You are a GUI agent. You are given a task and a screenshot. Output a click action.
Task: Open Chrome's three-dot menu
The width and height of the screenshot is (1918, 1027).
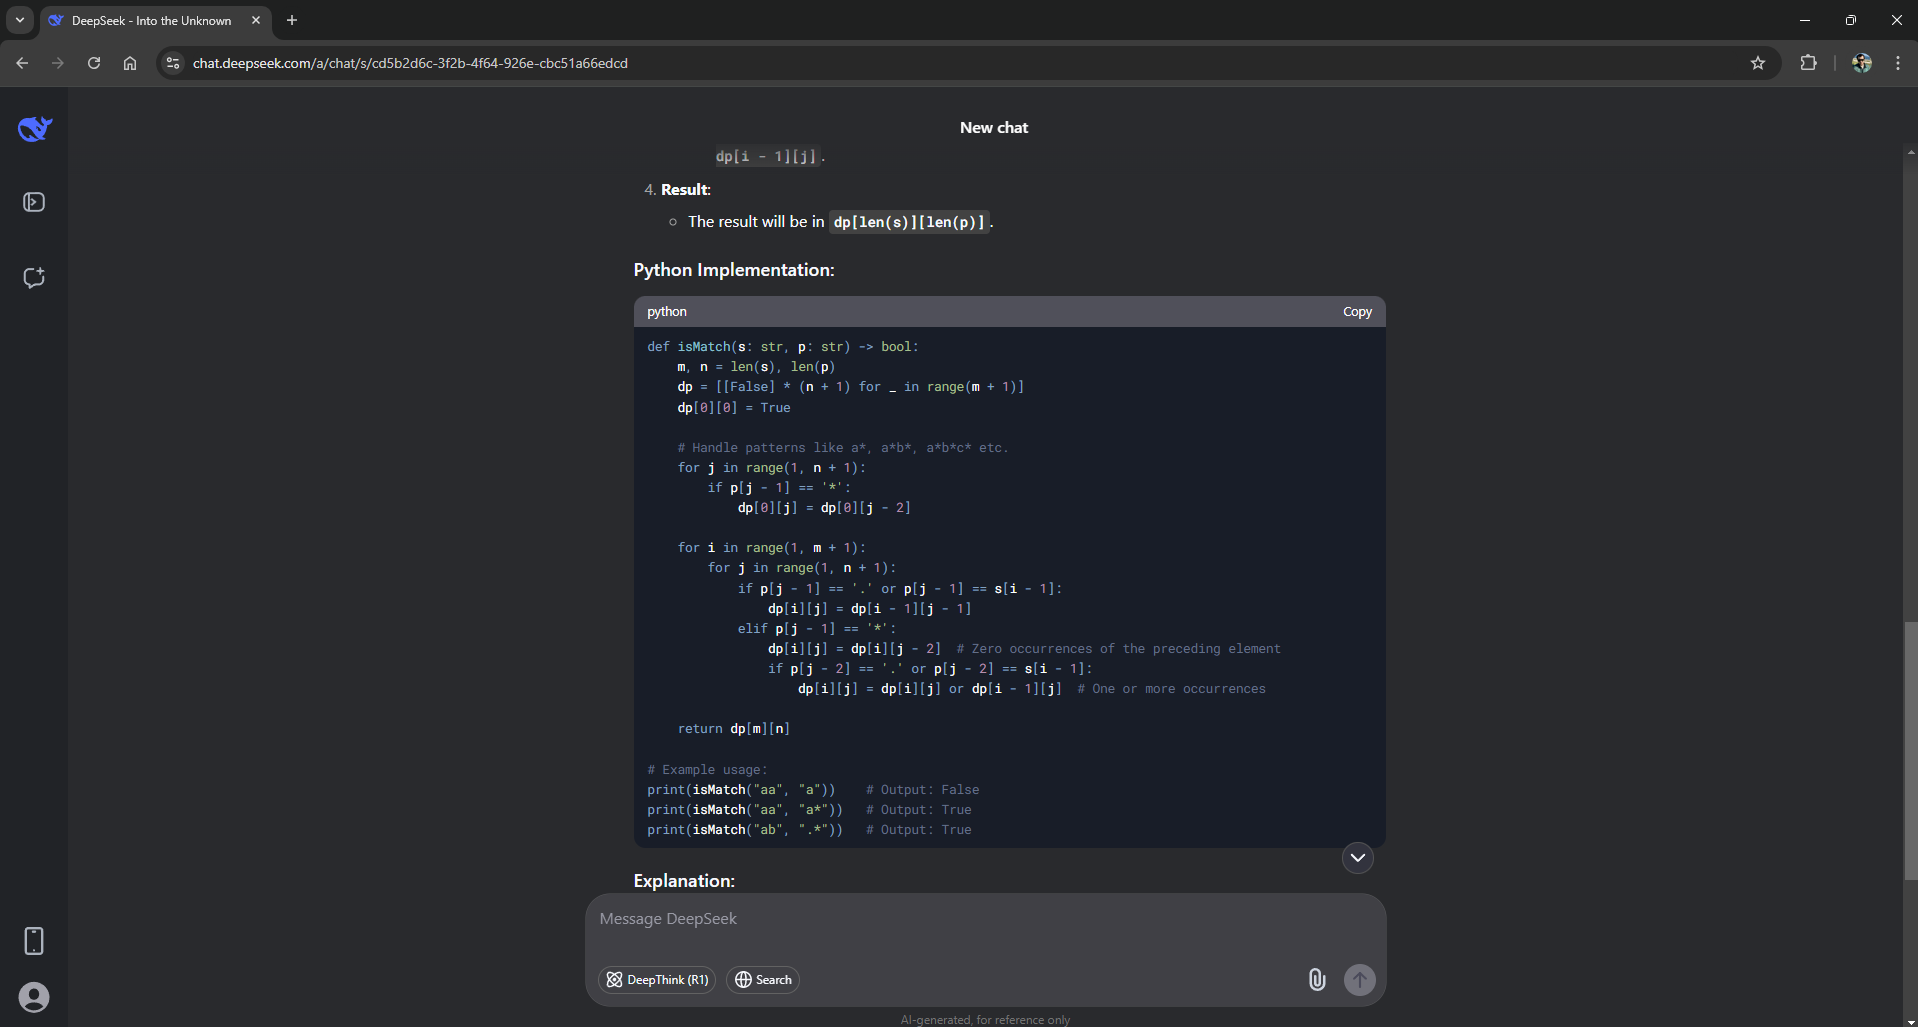pyautogui.click(x=1897, y=63)
